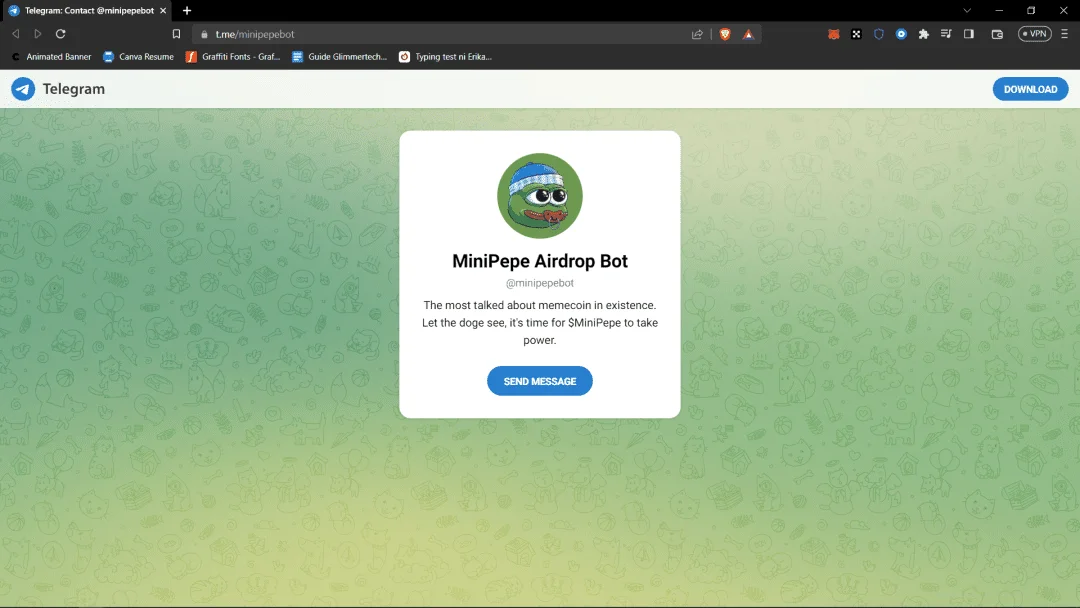This screenshot has width=1080, height=608.
Task: Open the media playlist music icon
Action: click(946, 34)
